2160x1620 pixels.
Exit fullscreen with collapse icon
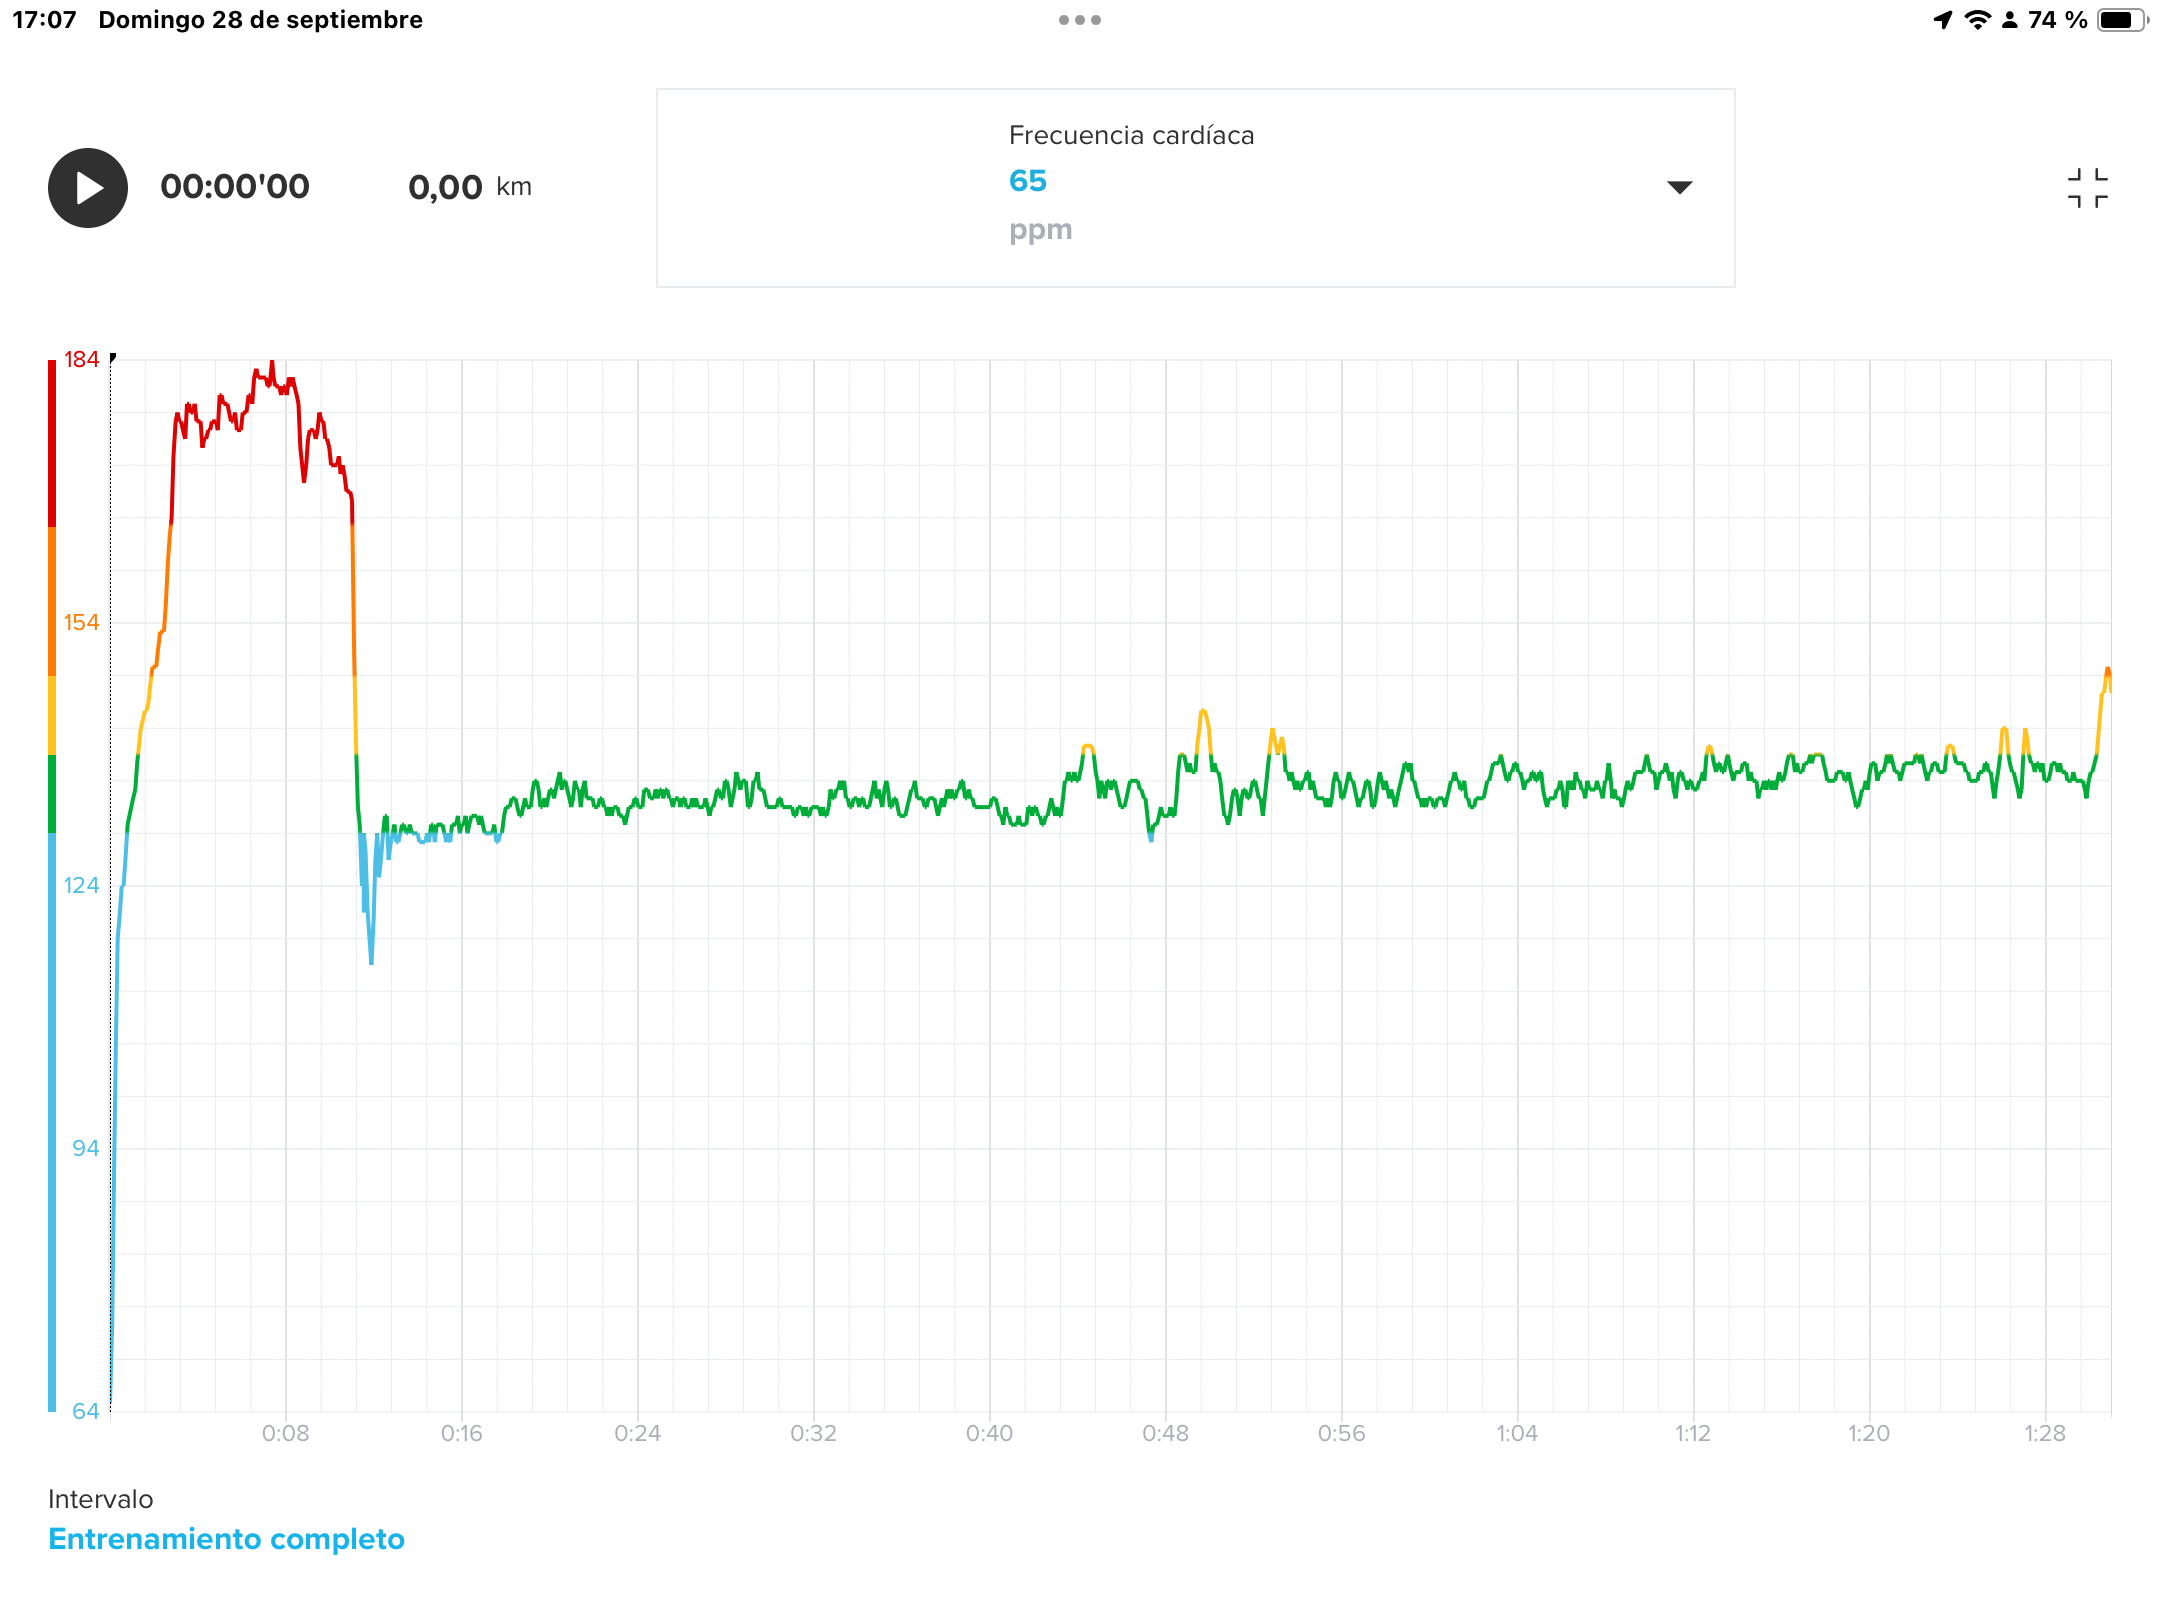pyautogui.click(x=2087, y=188)
